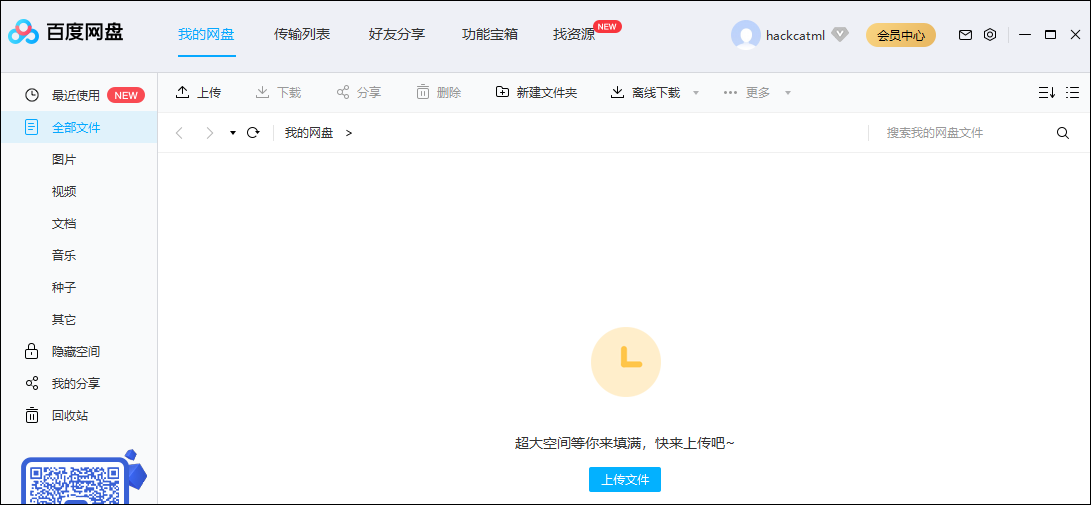Click the diamond membership badge icon
The image size is (1091, 505).
point(841,35)
